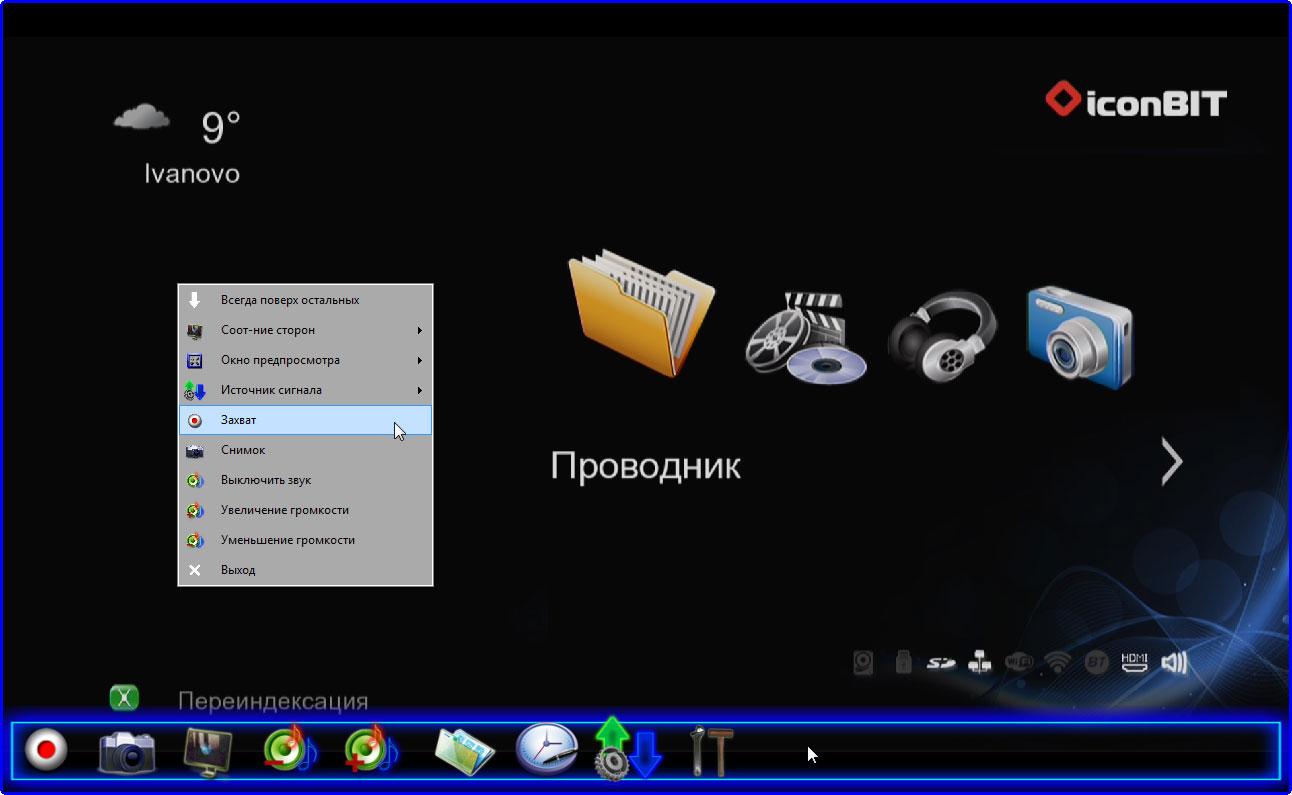Image resolution: width=1292 pixels, height=795 pixels.
Task: Click the right chevron arrow to scroll menu
Action: pos(1172,462)
